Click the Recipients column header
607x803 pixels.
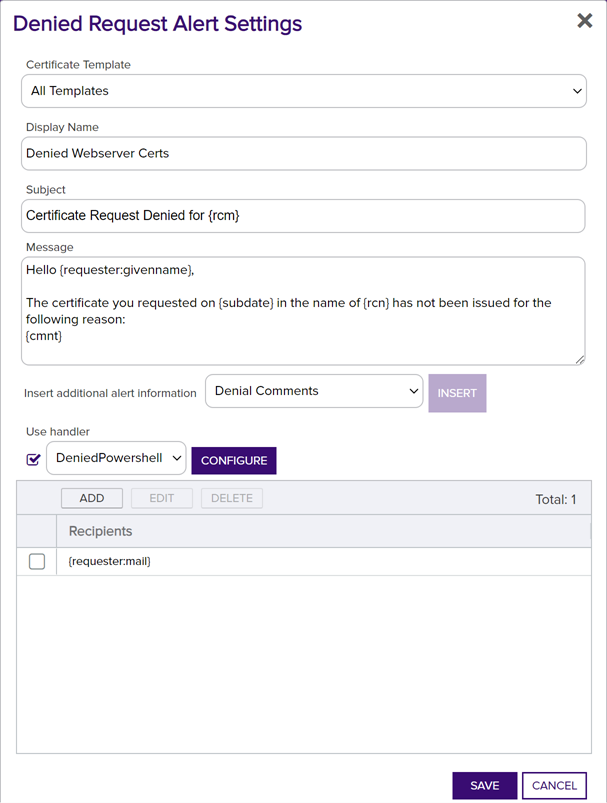click(x=100, y=531)
